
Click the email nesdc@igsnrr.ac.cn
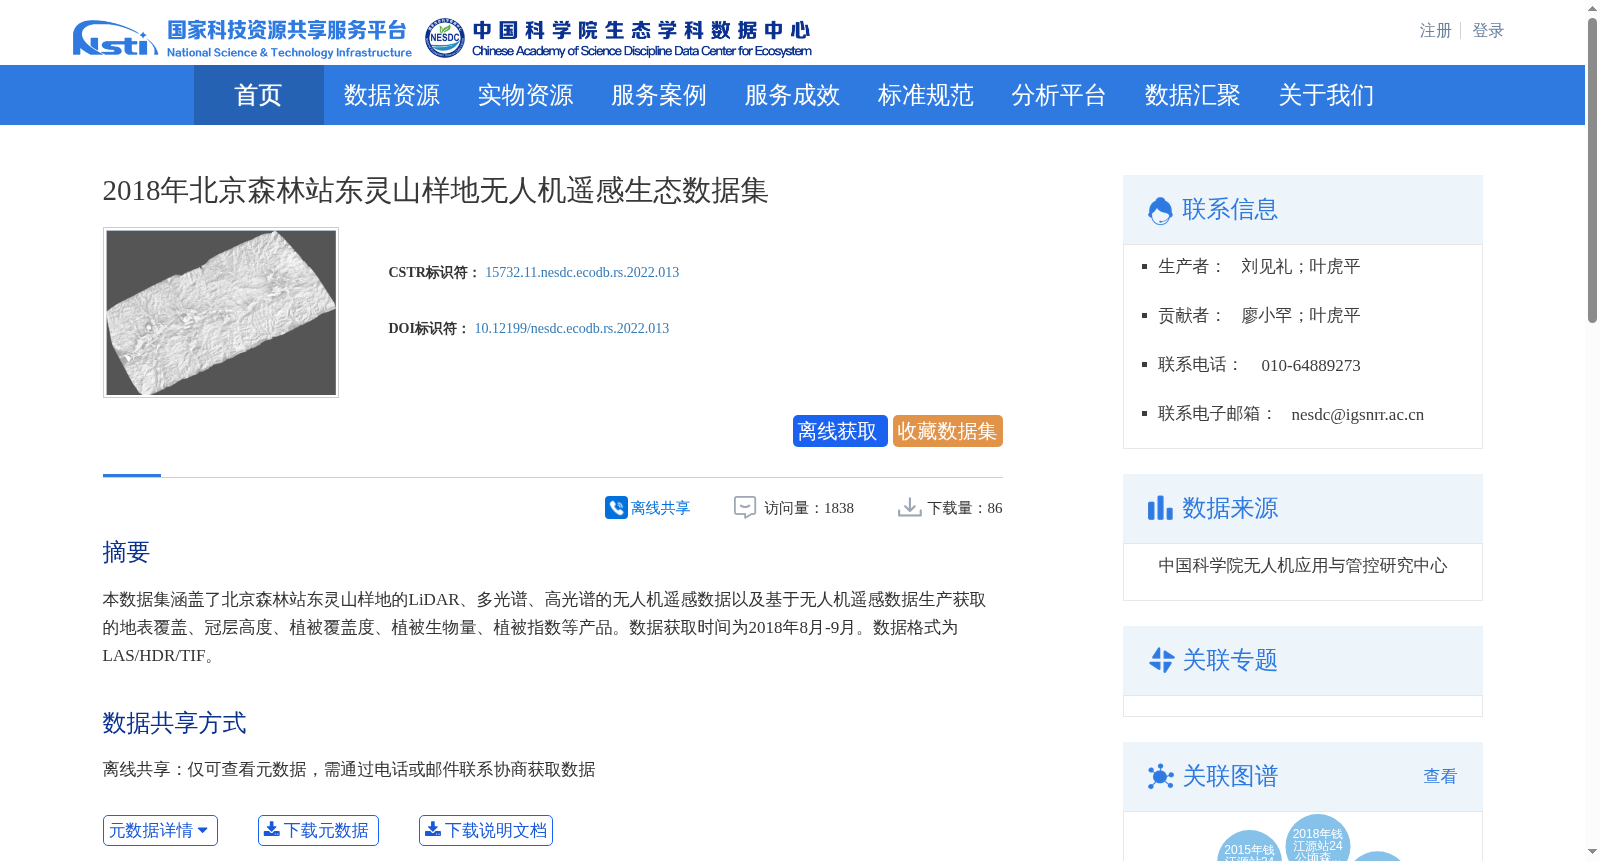point(1357,414)
